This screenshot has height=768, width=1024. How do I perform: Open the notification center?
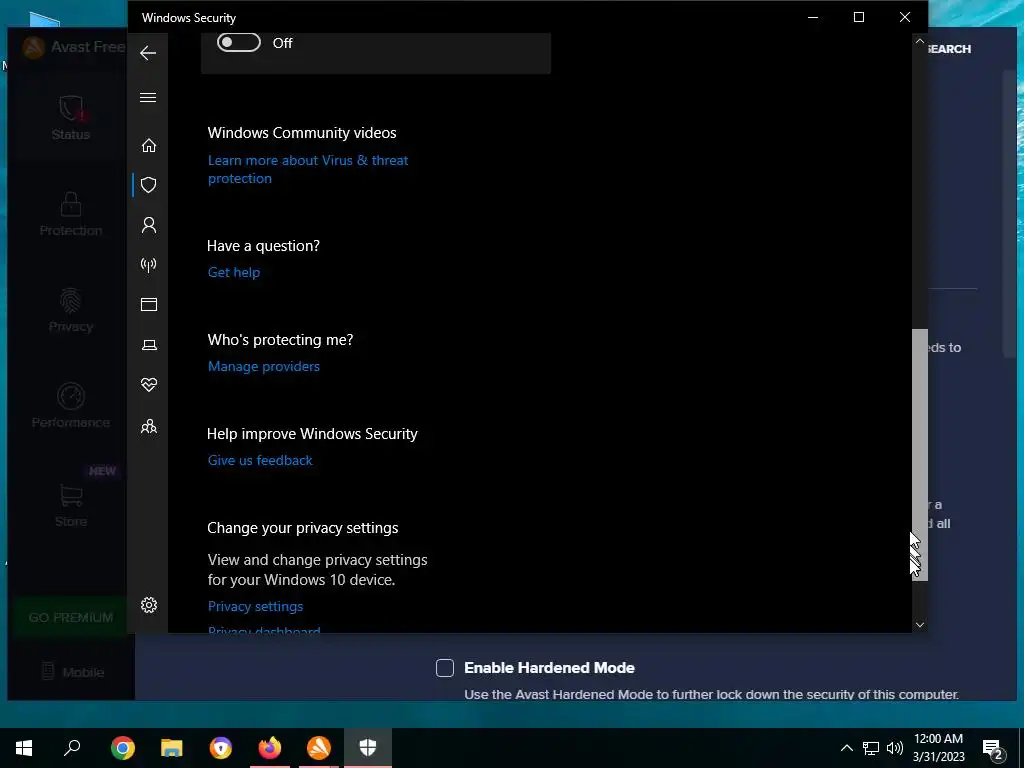(993, 748)
